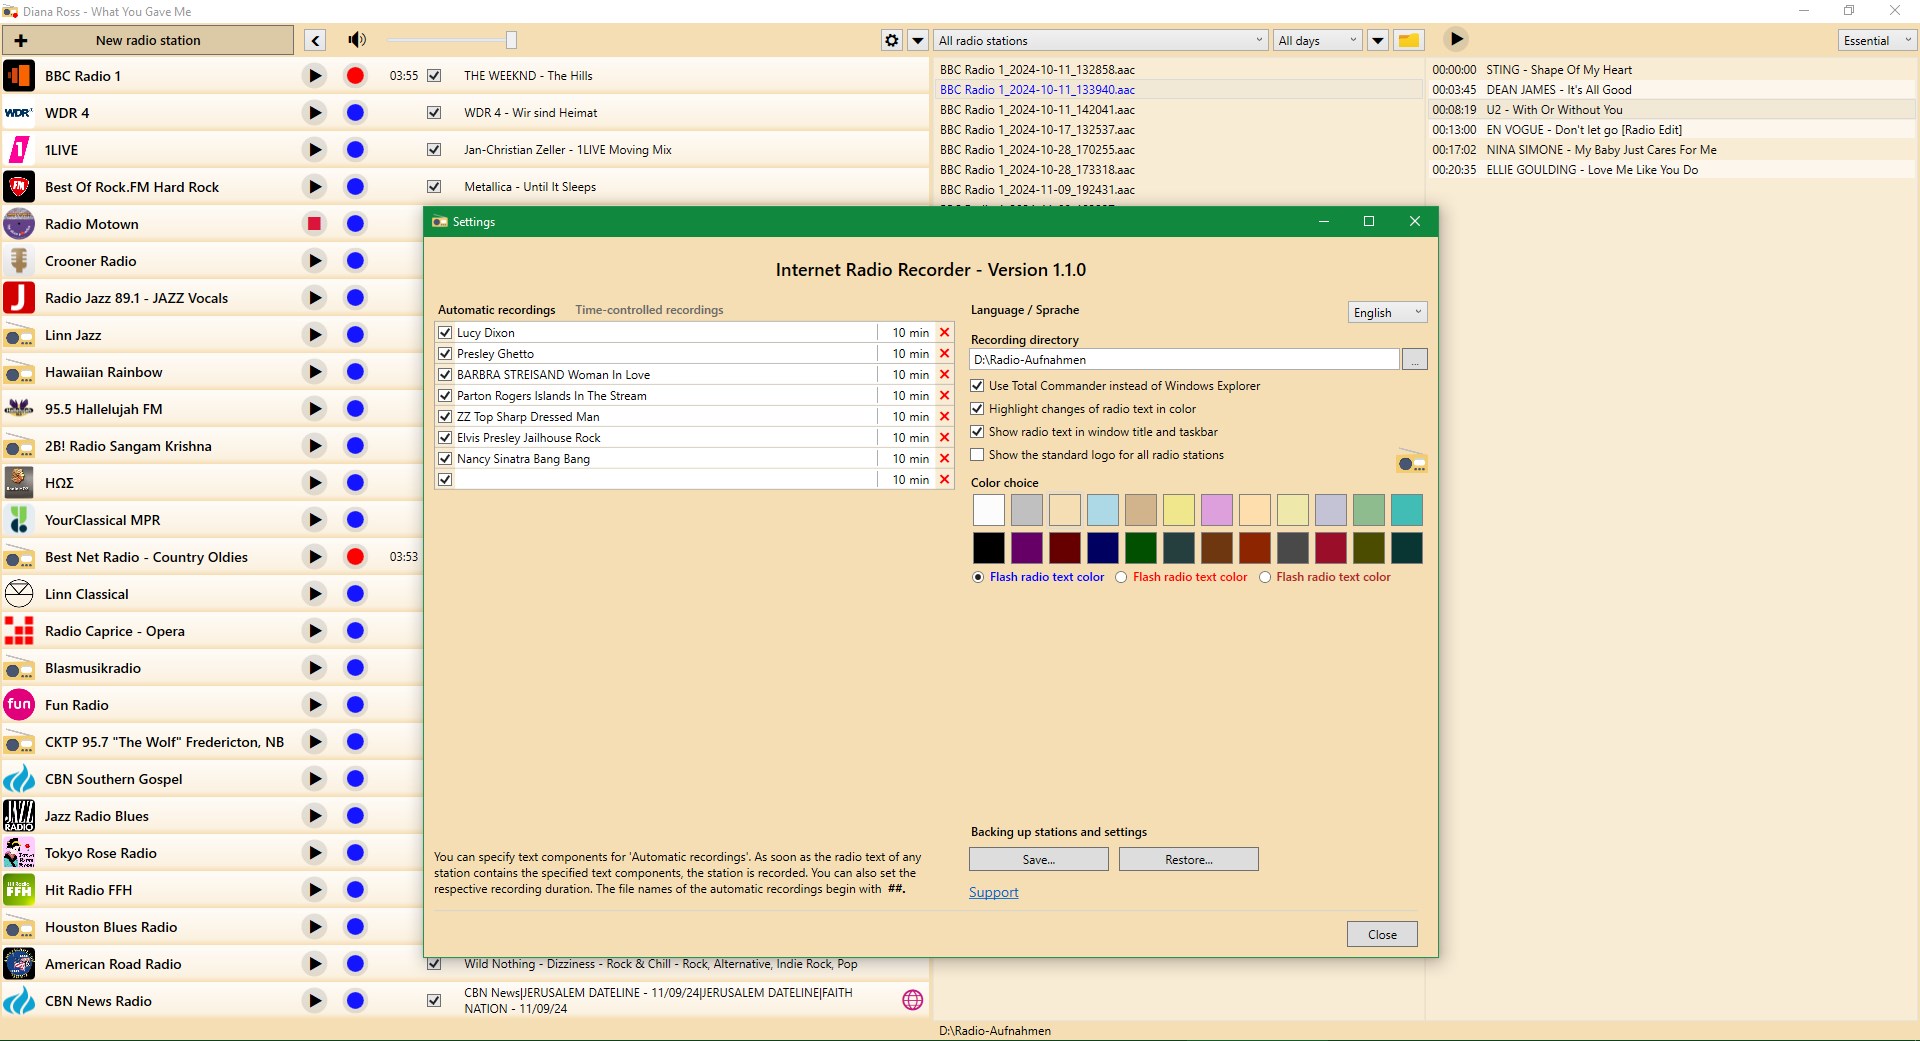
Task: Open the recordings folder icon
Action: click(1408, 40)
